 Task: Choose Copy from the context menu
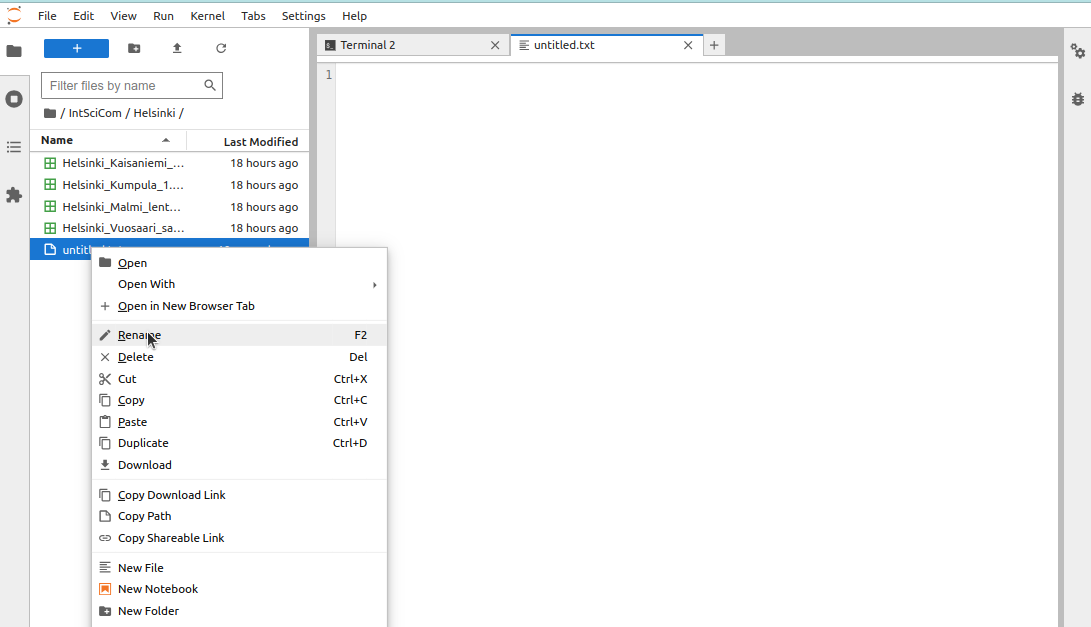tap(239, 400)
